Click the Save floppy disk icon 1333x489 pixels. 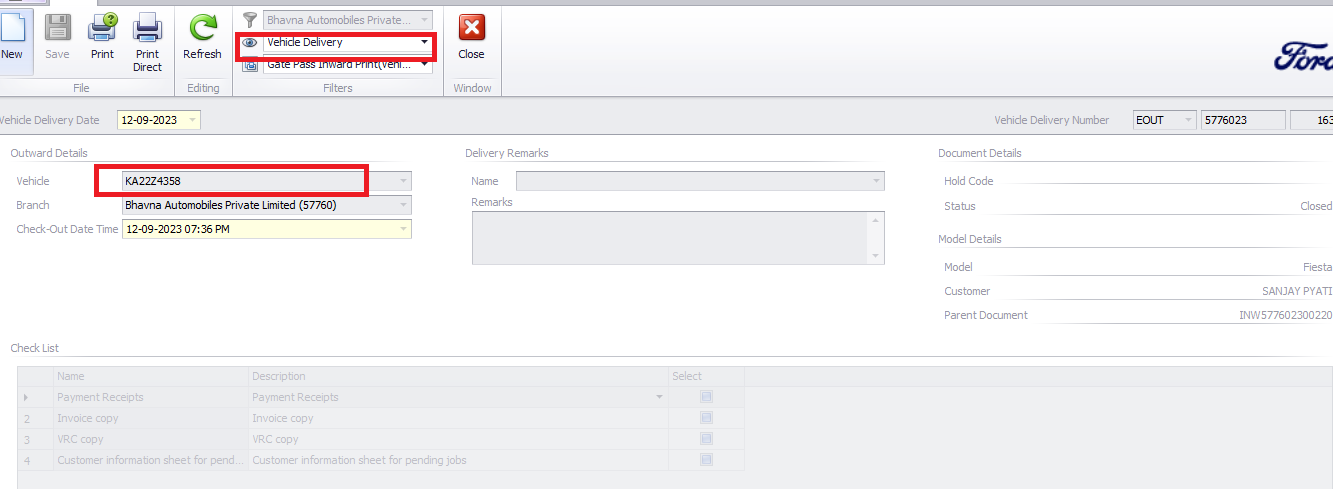point(57,28)
